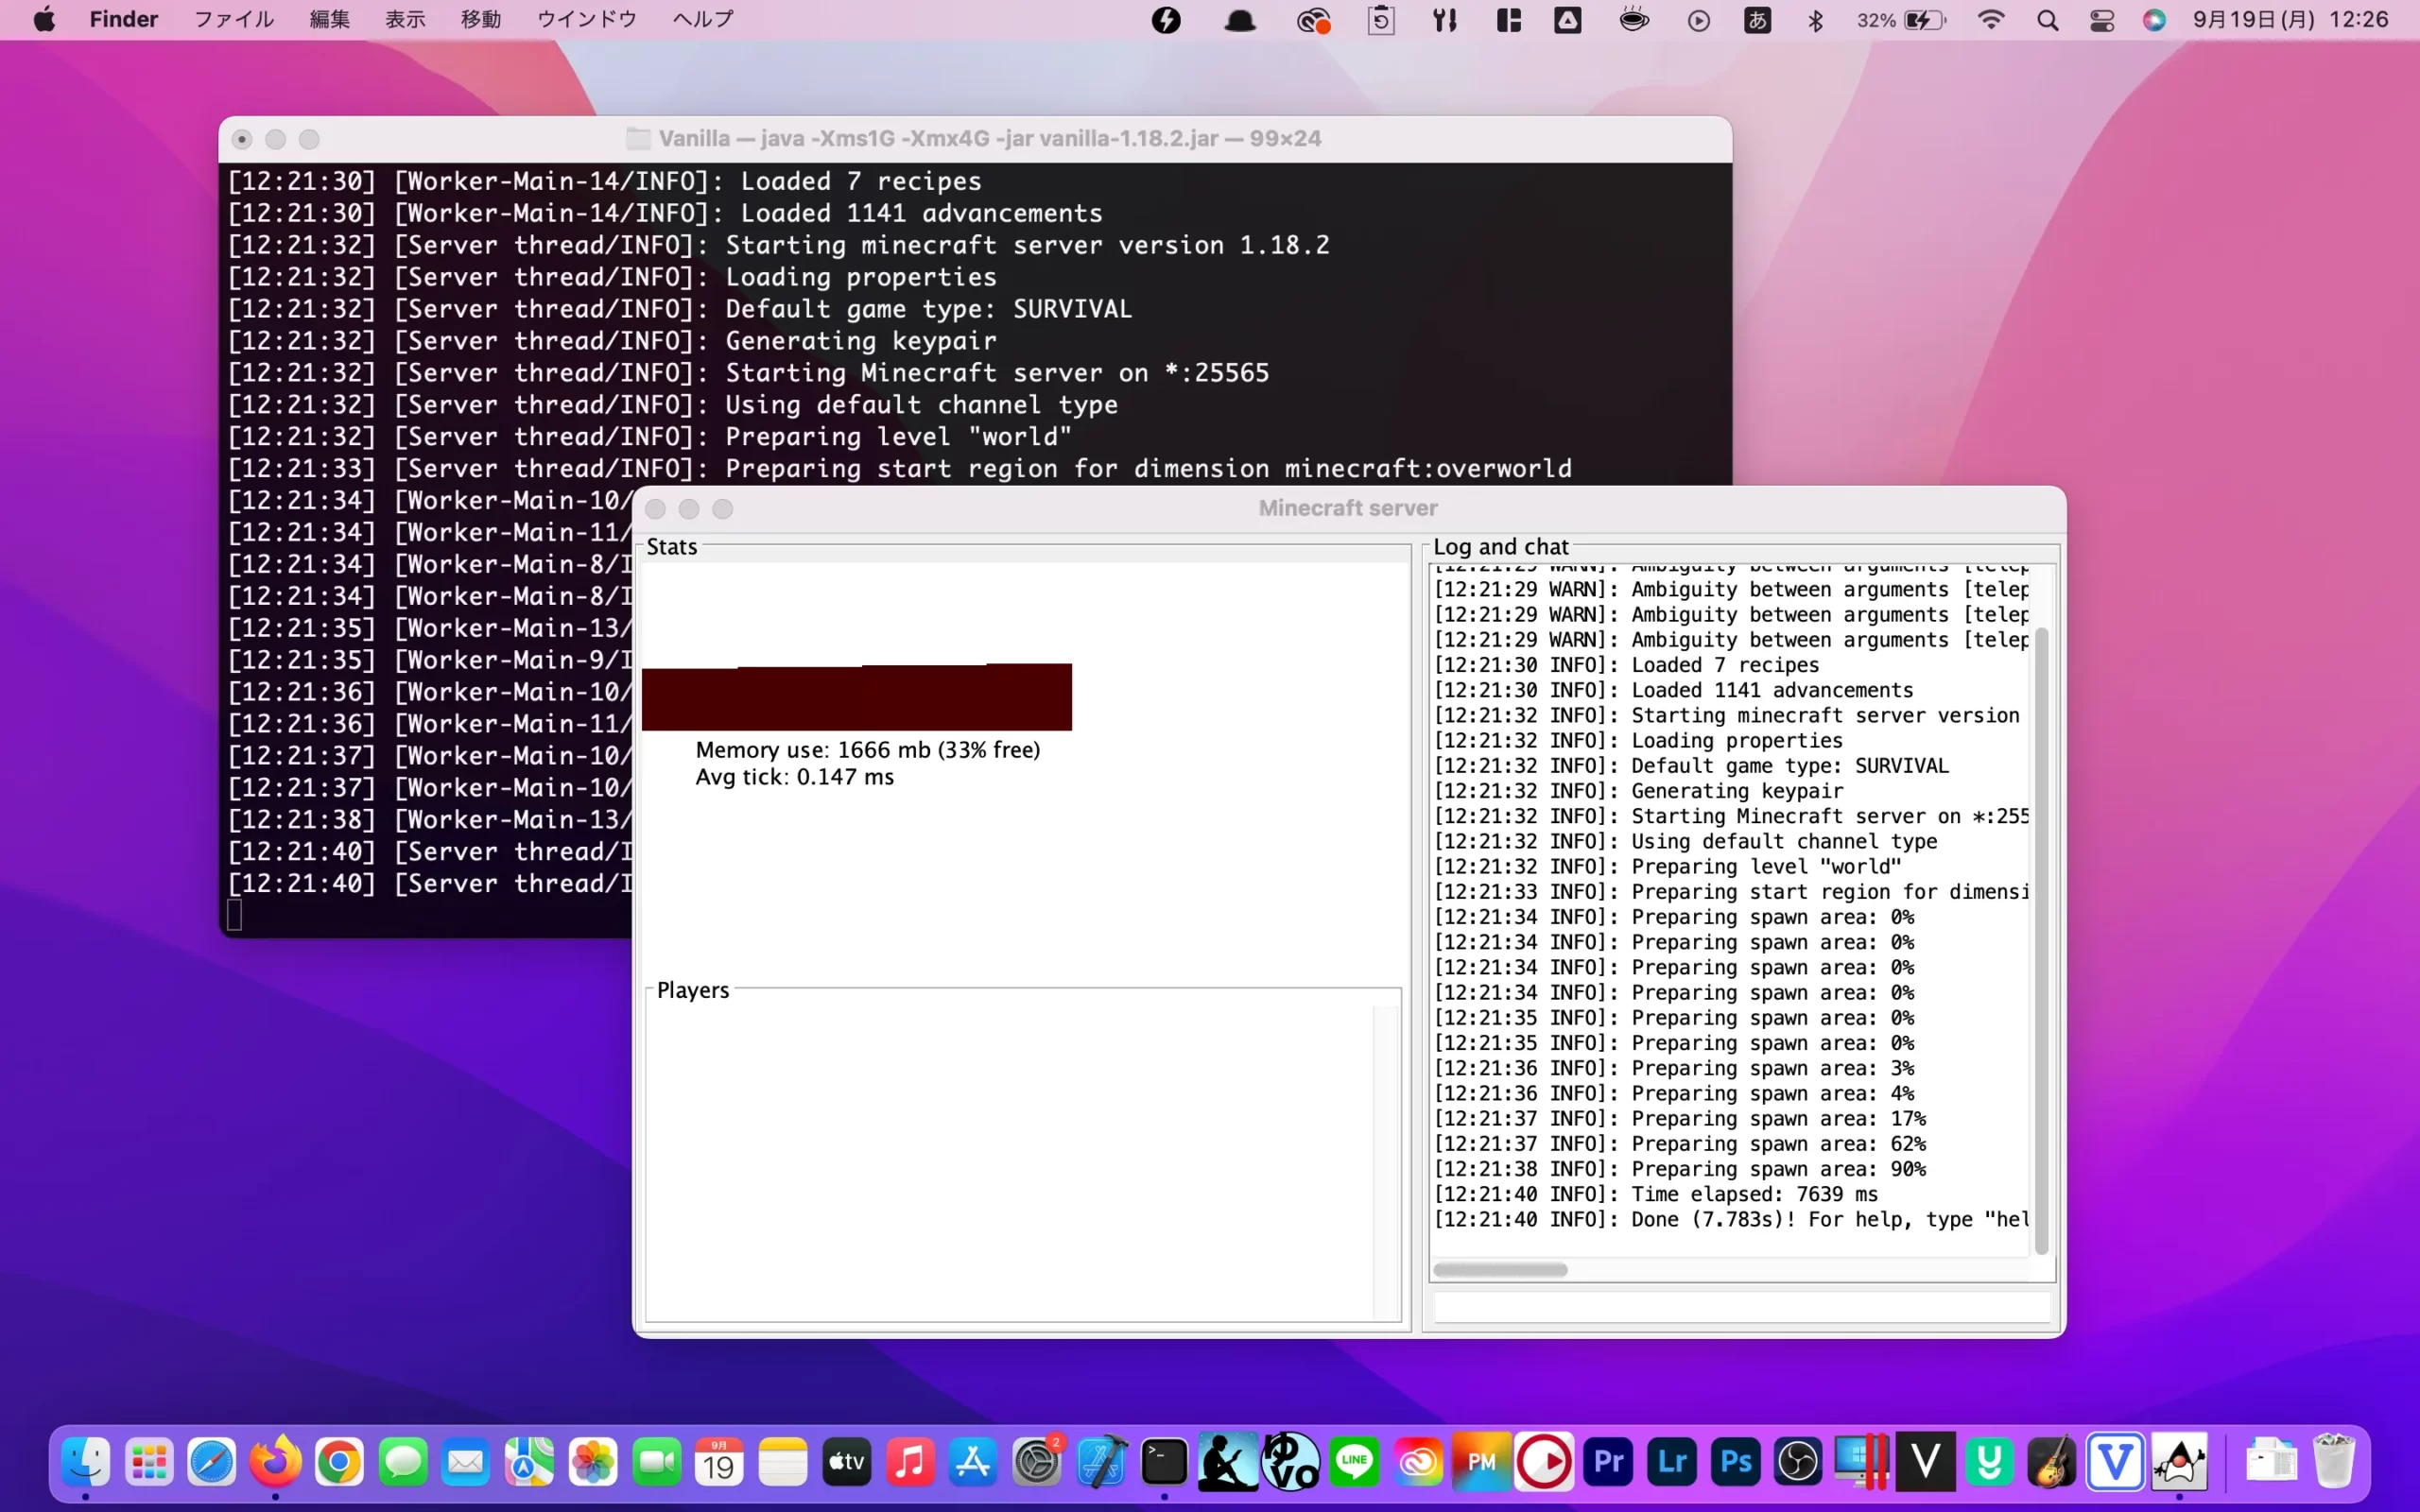This screenshot has height=1512, width=2420.
Task: Open the Notes app in the dock
Action: 783,1463
